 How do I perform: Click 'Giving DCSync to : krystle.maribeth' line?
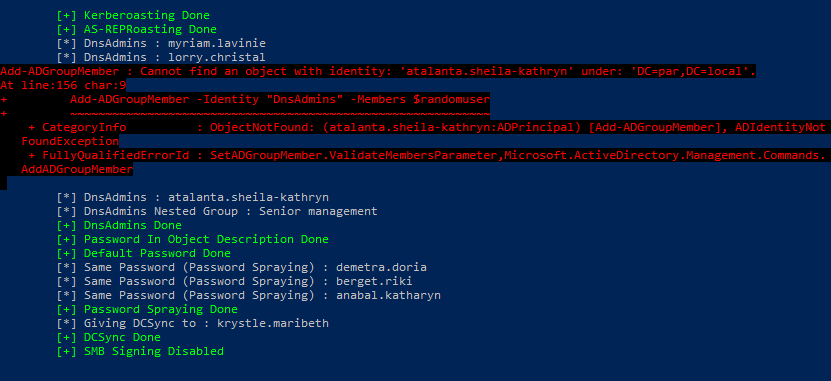point(192,323)
